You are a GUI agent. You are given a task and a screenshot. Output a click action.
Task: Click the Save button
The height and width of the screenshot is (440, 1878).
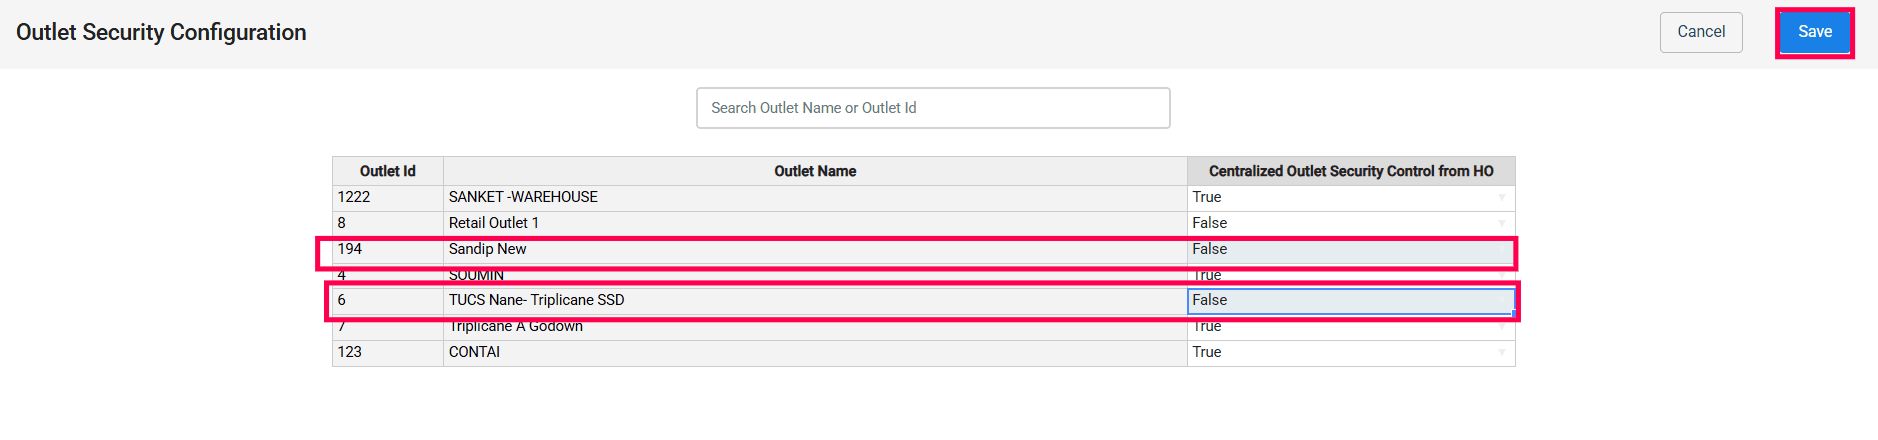(1814, 32)
